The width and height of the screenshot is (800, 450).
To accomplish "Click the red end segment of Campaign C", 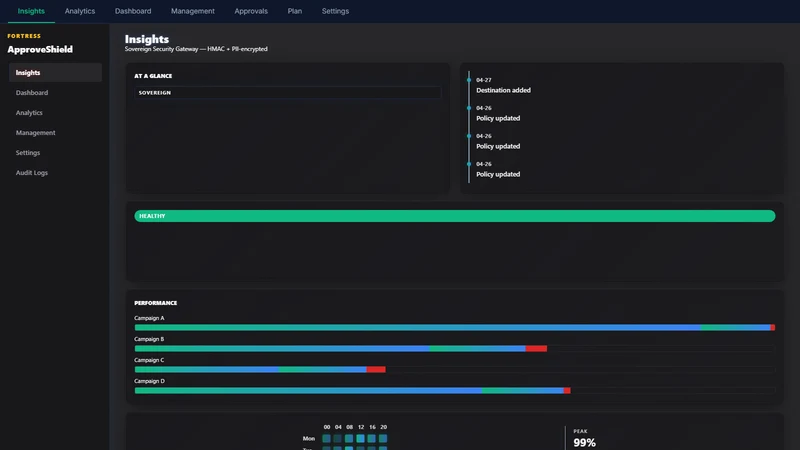I will (376, 369).
